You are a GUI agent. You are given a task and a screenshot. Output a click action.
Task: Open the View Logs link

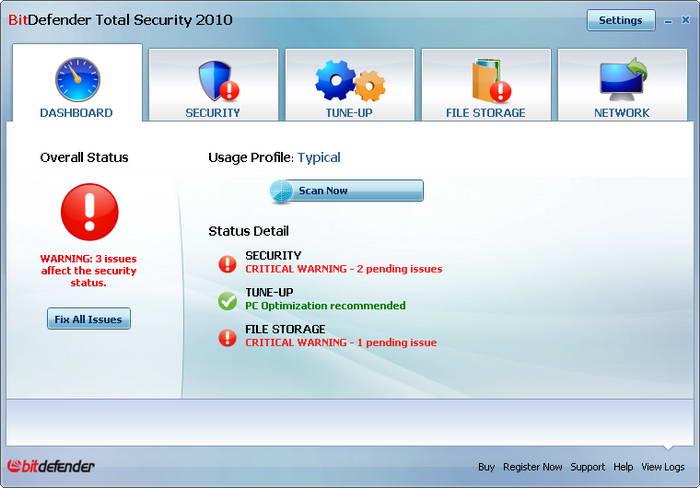663,467
